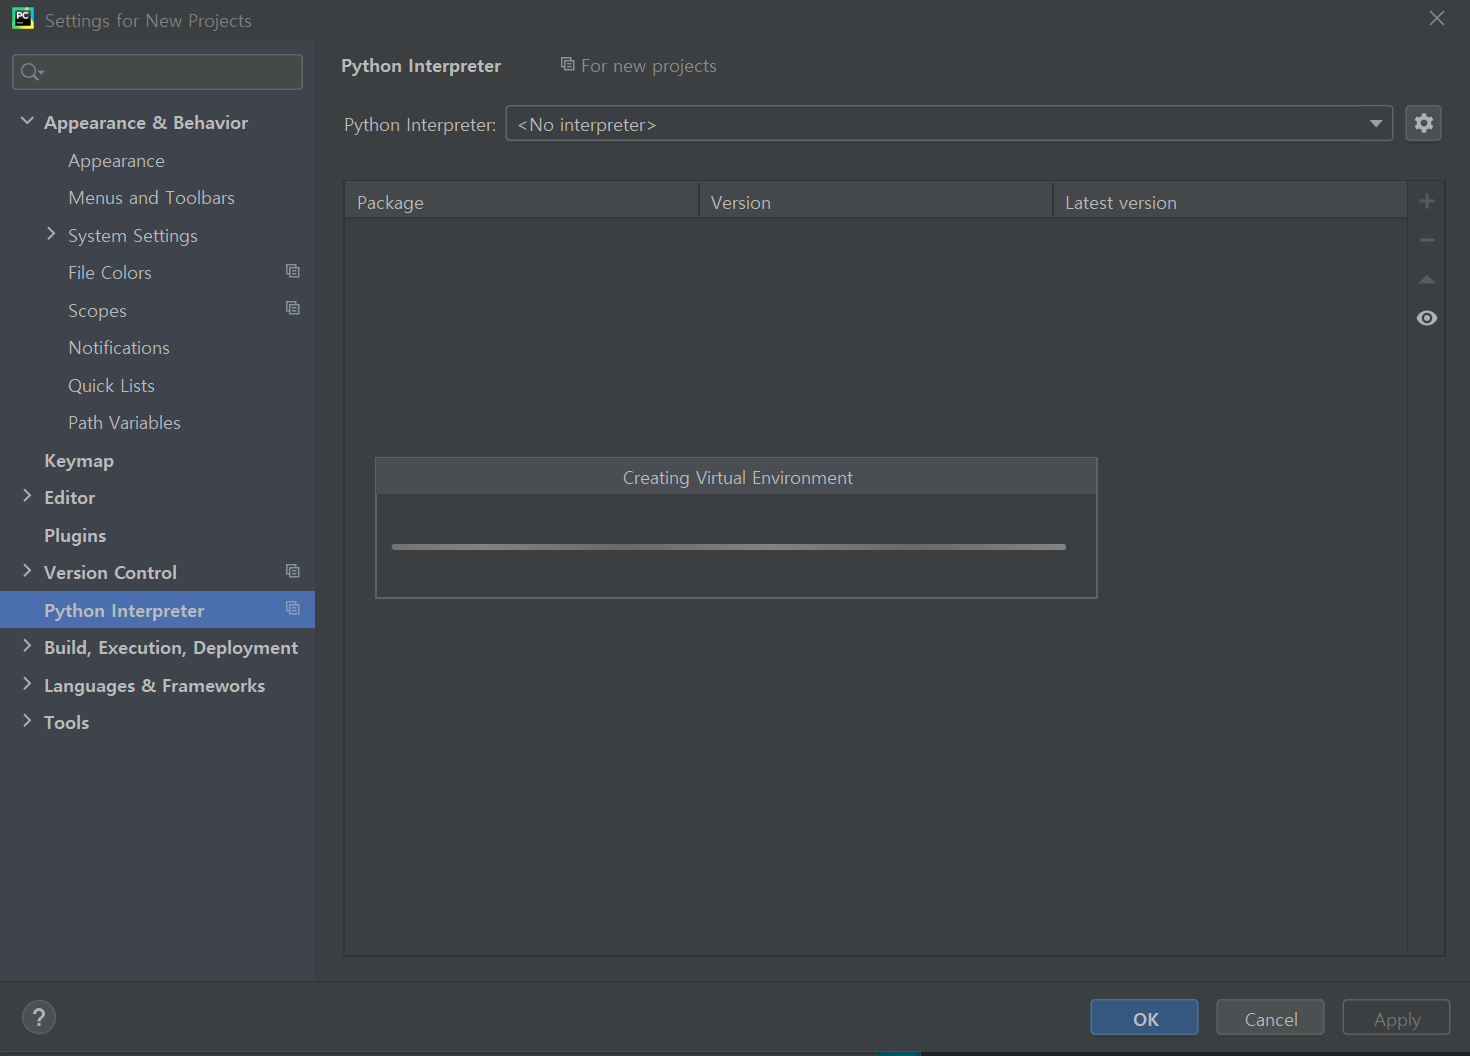The image size is (1470, 1056).
Task: Click the Cancel button
Action: coord(1270,1018)
